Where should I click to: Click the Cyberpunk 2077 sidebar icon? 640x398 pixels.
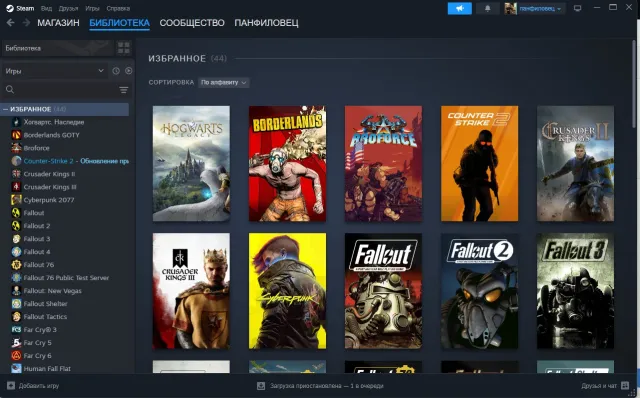pyautogui.click(x=16, y=200)
